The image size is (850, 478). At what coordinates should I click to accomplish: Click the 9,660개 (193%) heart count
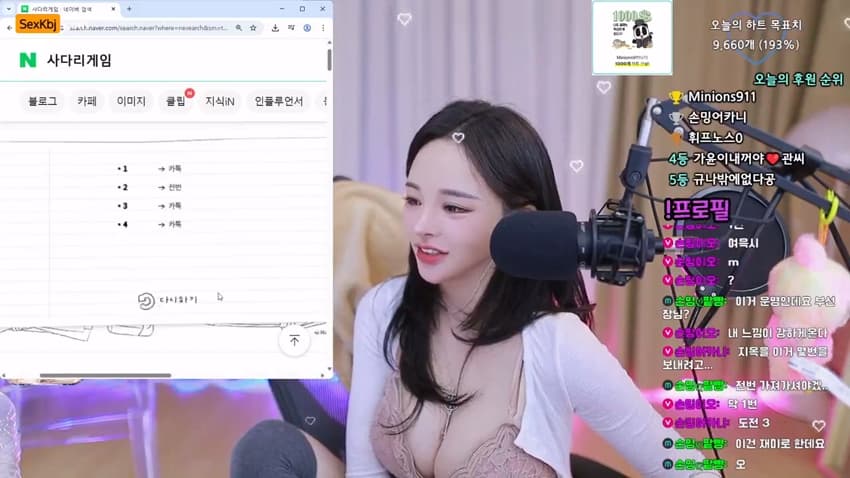[x=756, y=45]
